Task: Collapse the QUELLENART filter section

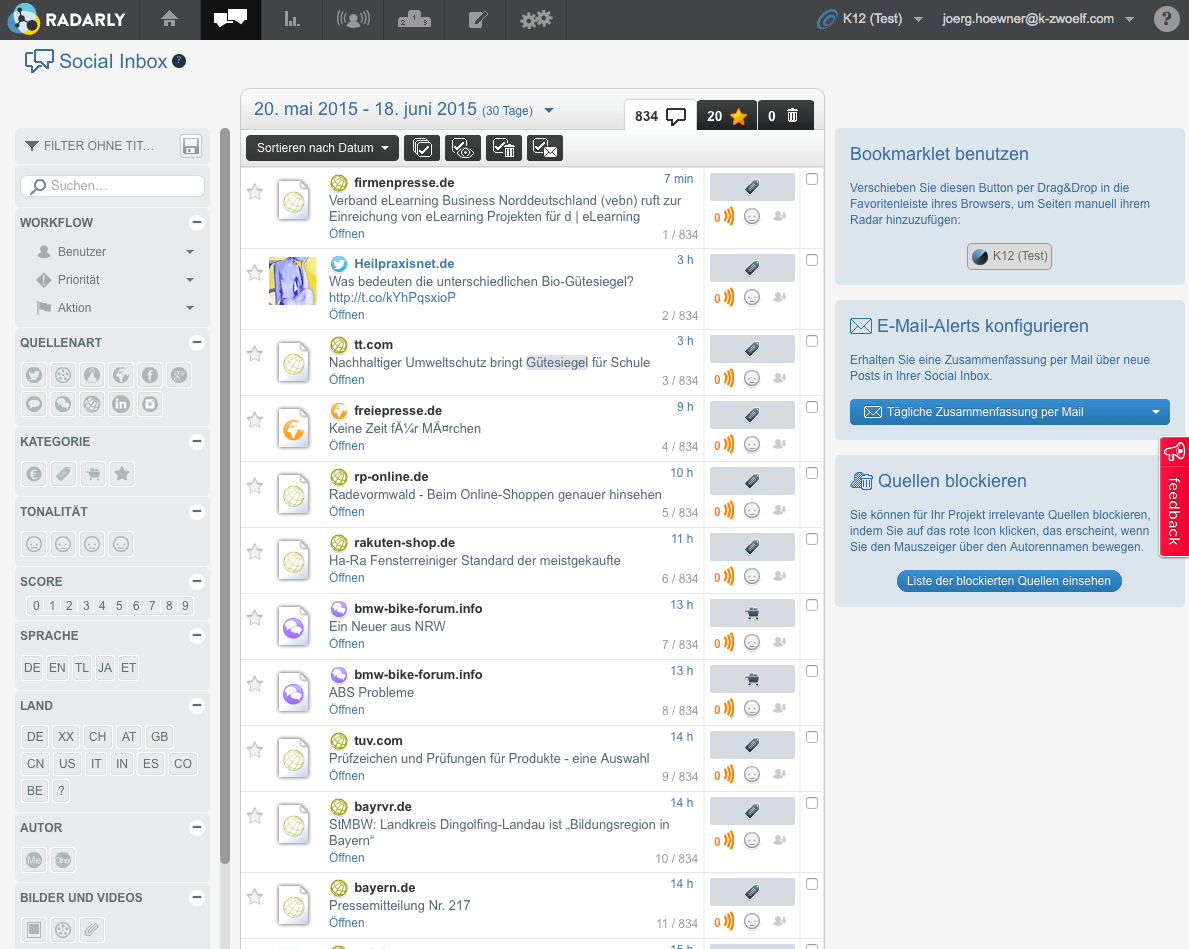Action: [196, 343]
